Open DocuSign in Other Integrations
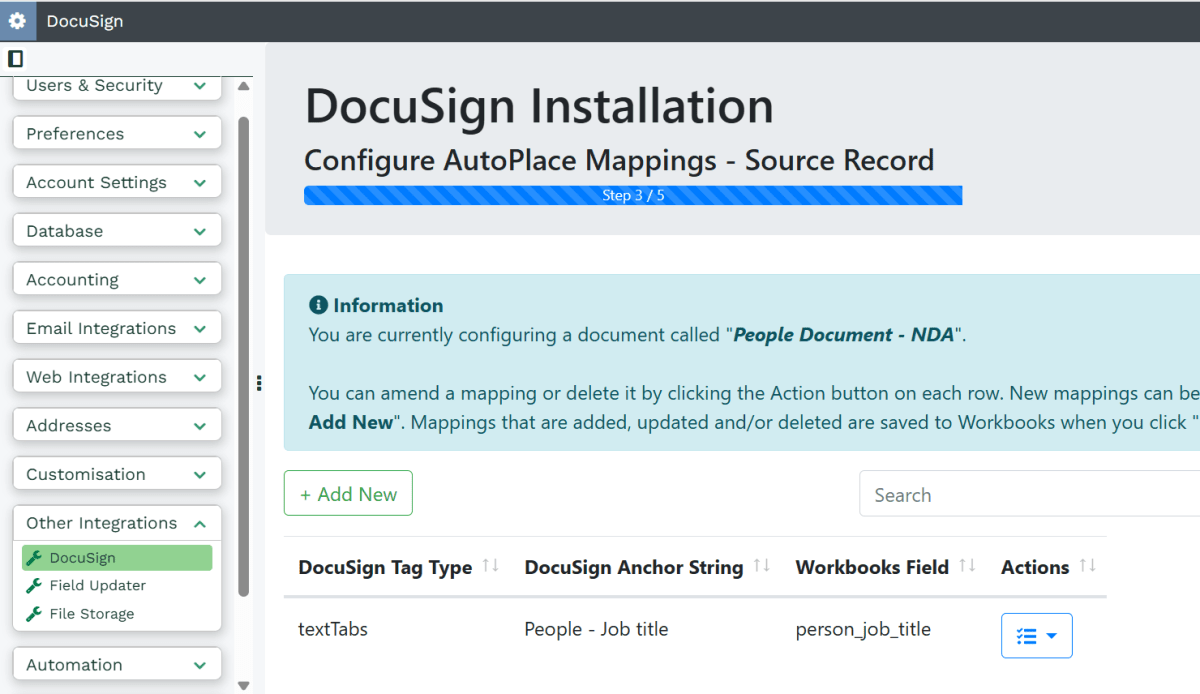This screenshot has height=694, width=1200. coord(117,558)
